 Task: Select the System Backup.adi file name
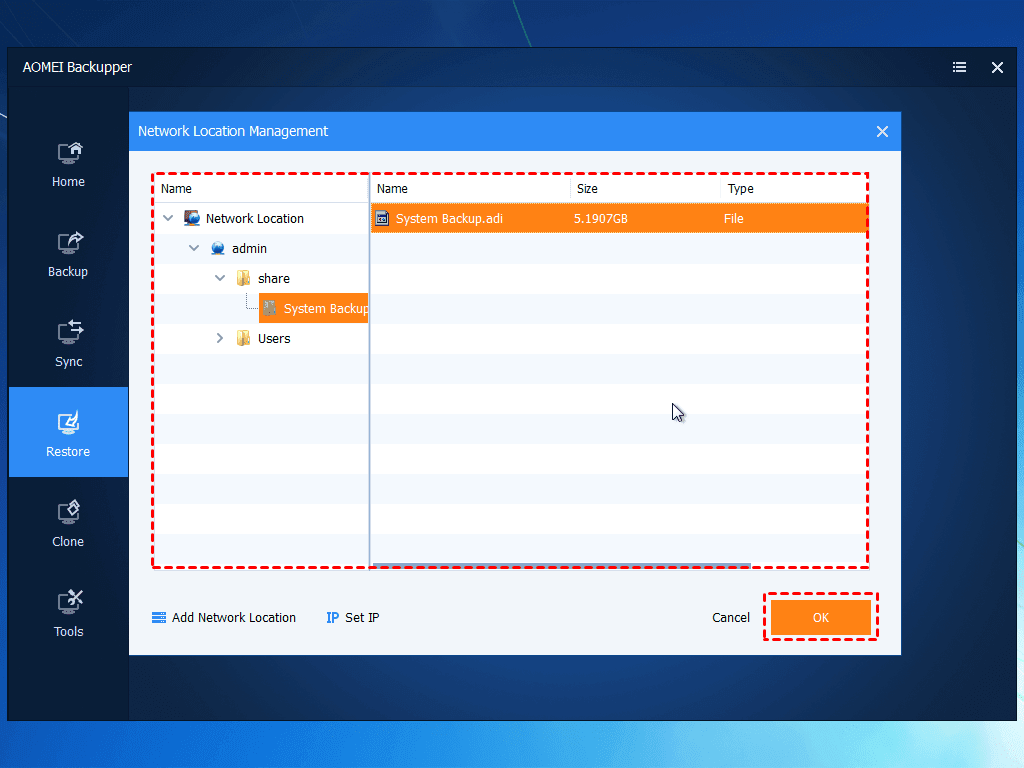tap(449, 219)
